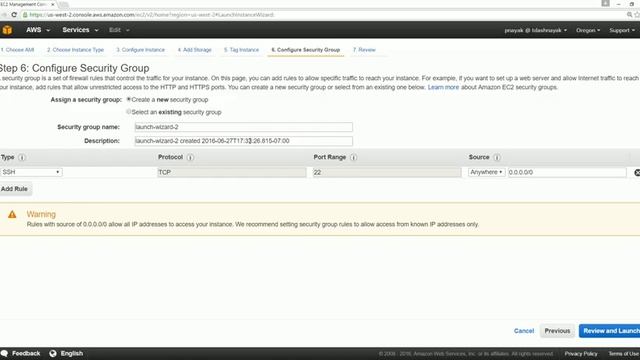Click the Cancel link

(524, 331)
